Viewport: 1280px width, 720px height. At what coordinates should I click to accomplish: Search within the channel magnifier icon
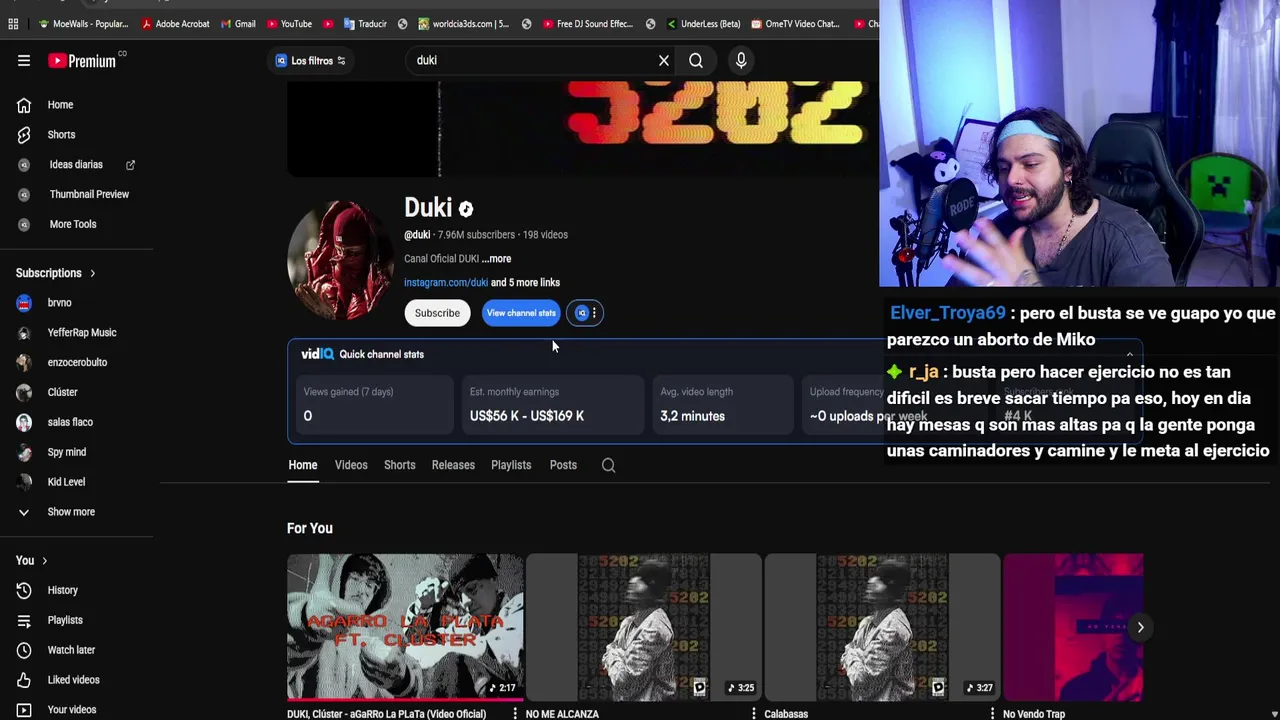click(608, 465)
